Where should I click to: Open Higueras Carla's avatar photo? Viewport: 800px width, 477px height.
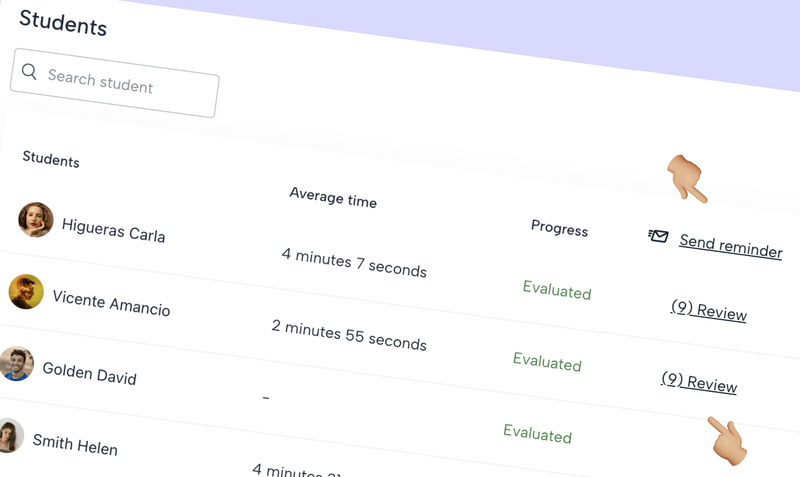(x=36, y=220)
